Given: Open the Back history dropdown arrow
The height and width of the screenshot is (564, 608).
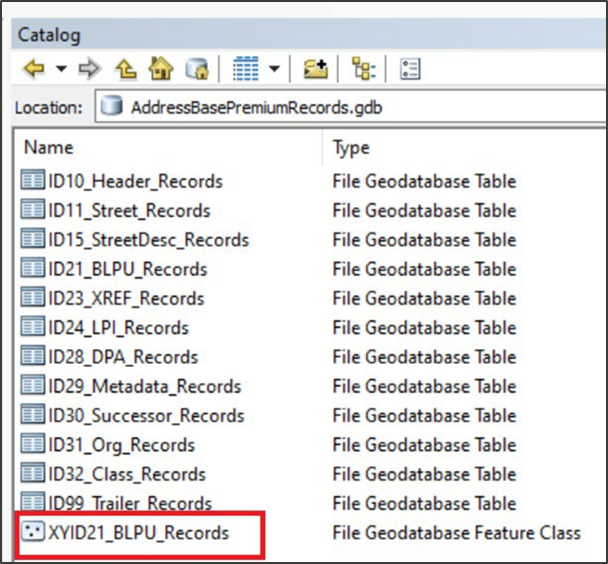Looking at the screenshot, I should pyautogui.click(x=60, y=69).
